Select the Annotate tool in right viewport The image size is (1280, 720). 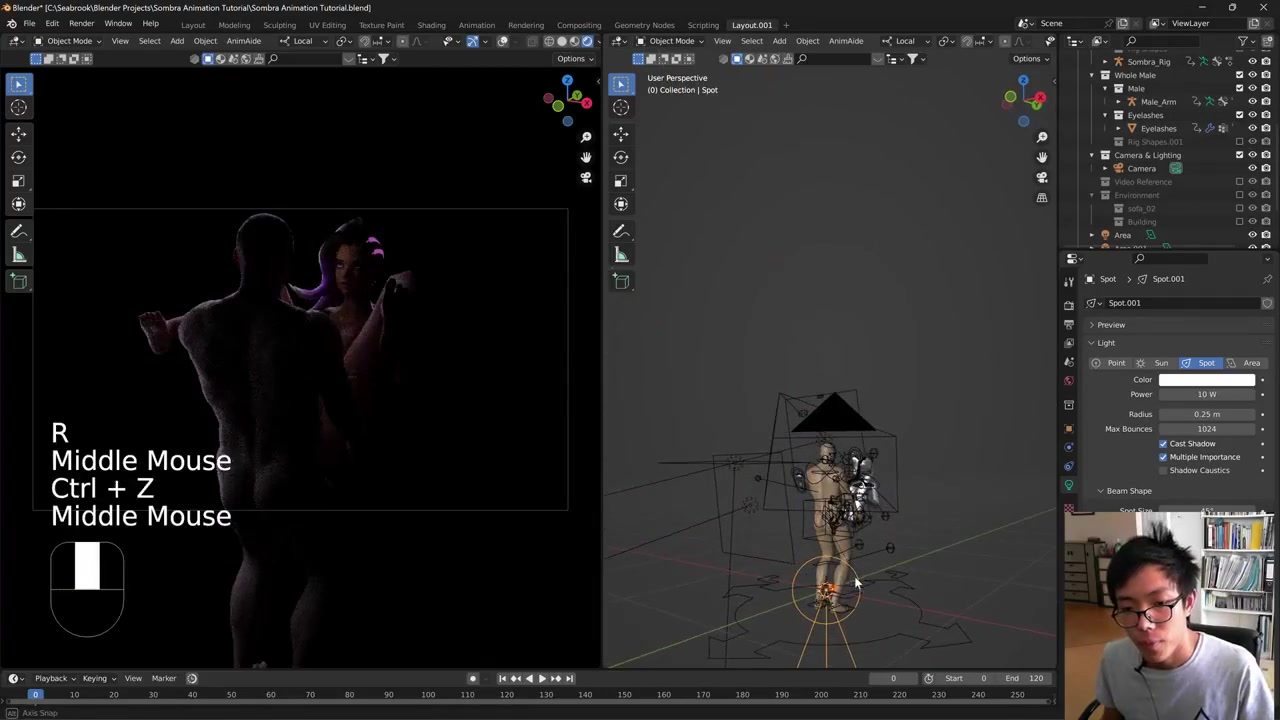point(621,231)
